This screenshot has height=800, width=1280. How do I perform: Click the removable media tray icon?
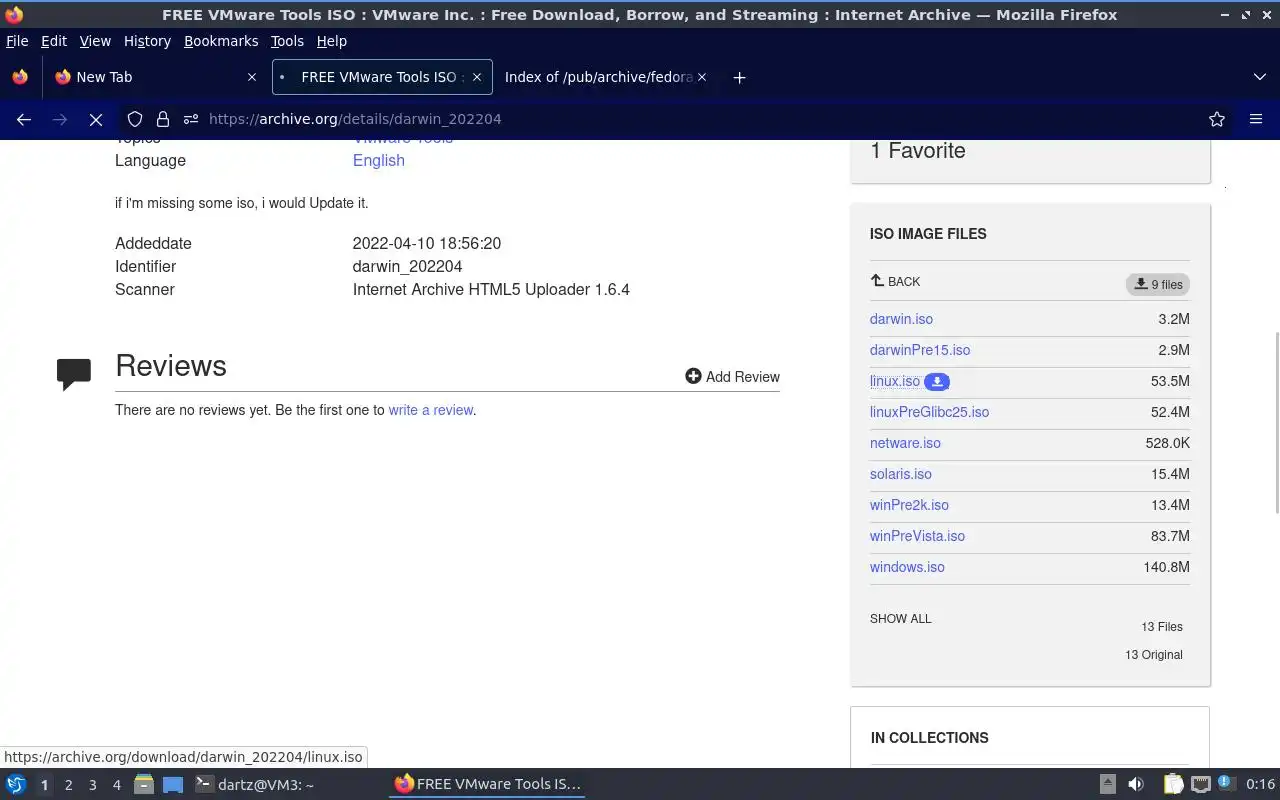[1107, 785]
